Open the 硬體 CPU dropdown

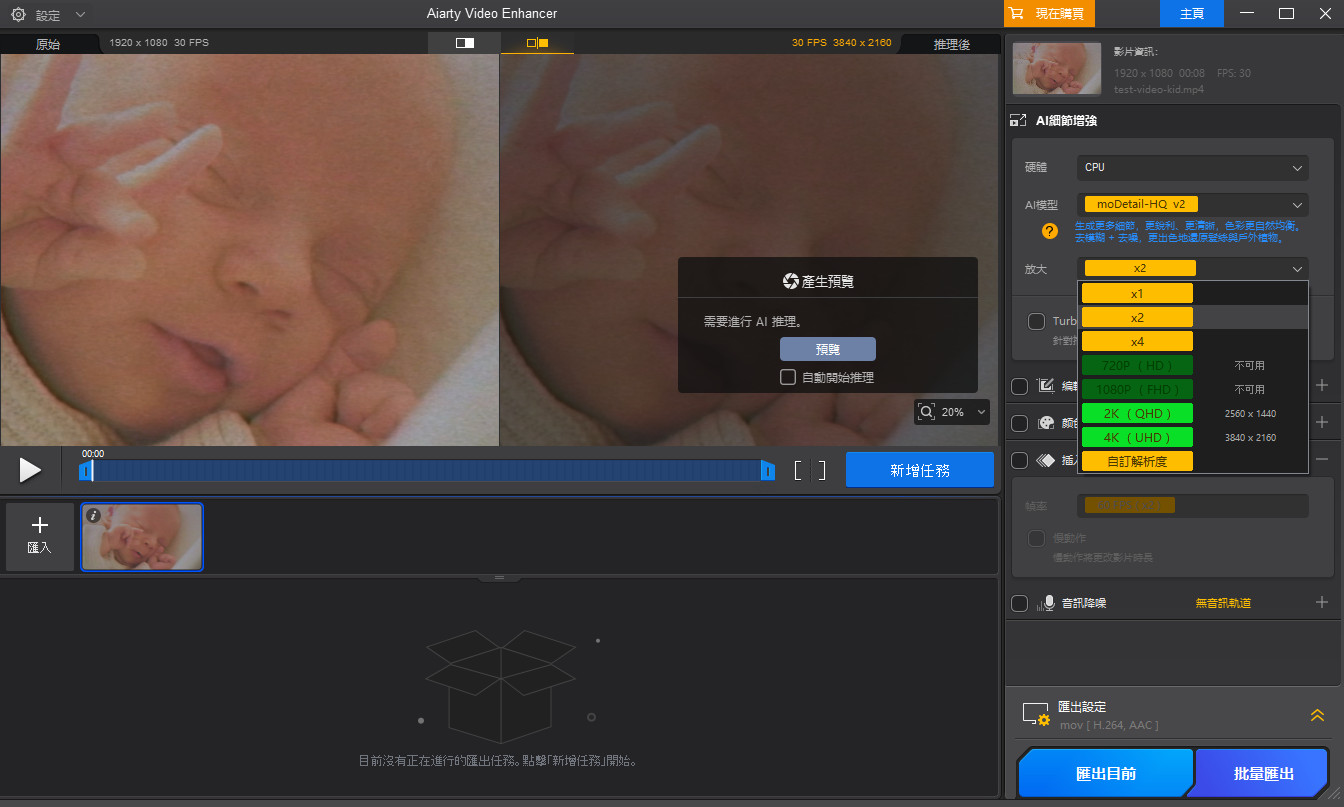coord(1192,168)
